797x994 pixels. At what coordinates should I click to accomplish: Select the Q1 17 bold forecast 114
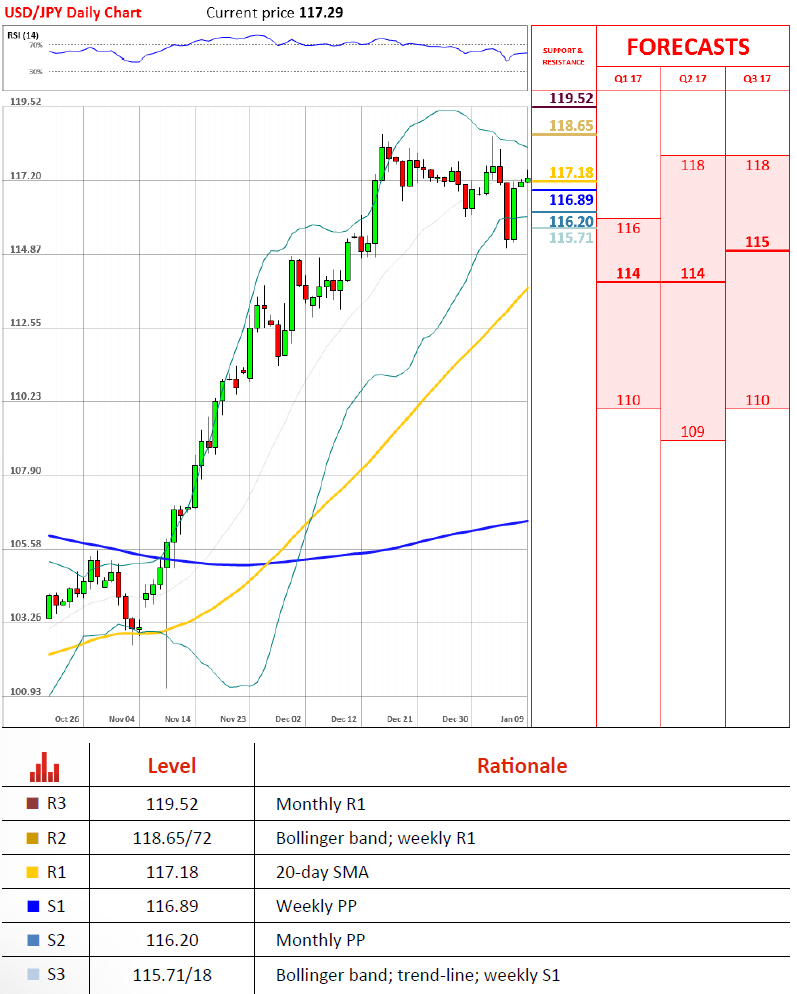coord(628,273)
